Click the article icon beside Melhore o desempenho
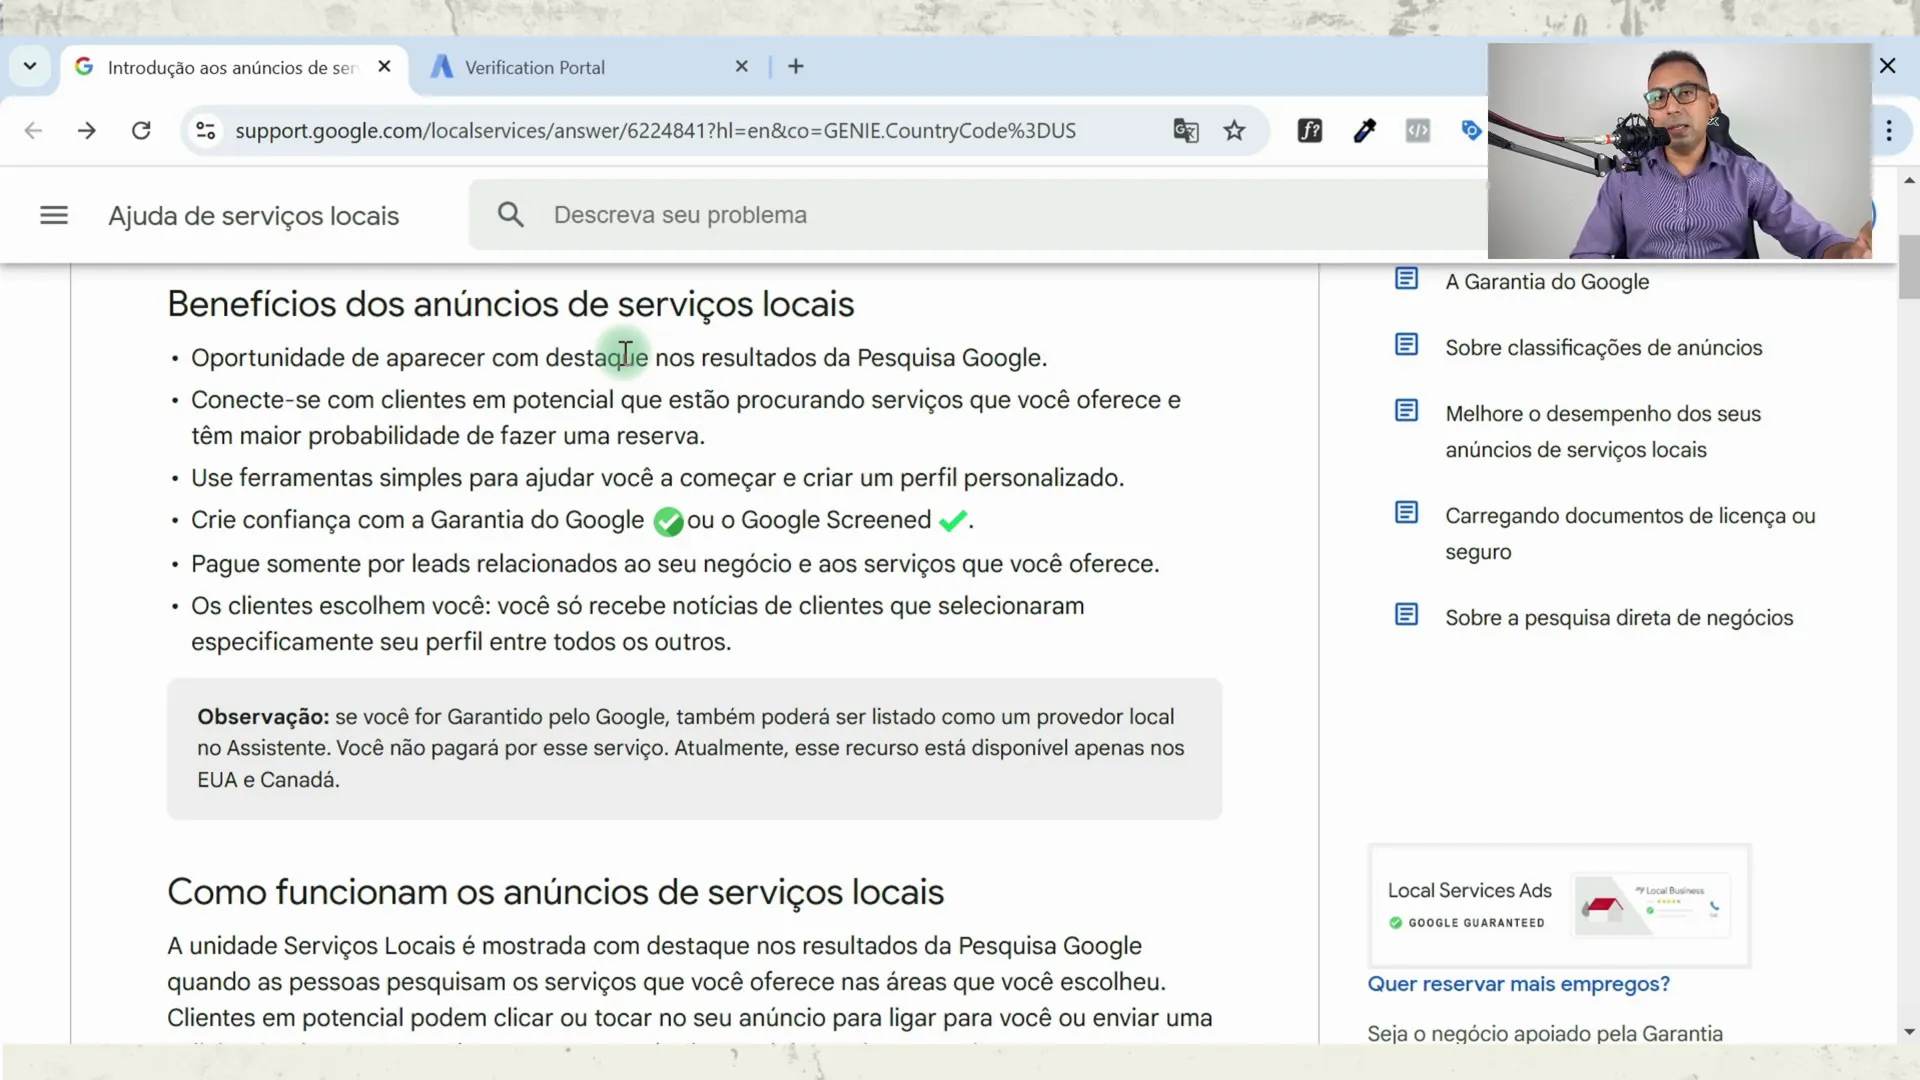1920x1080 pixels. click(1406, 411)
